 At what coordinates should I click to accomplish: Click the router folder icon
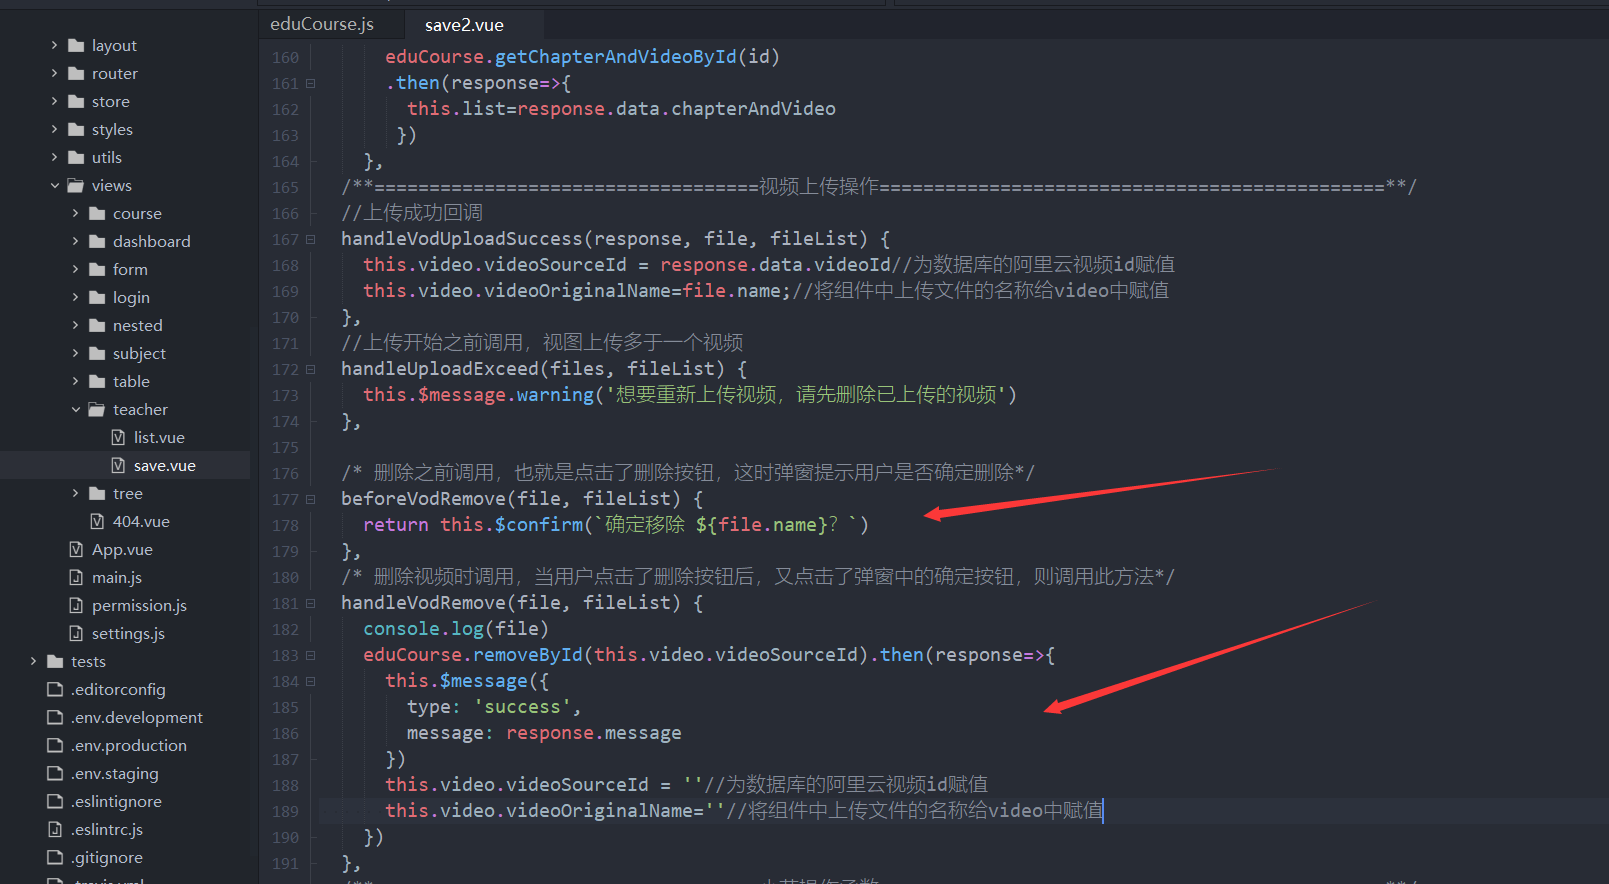(x=76, y=73)
